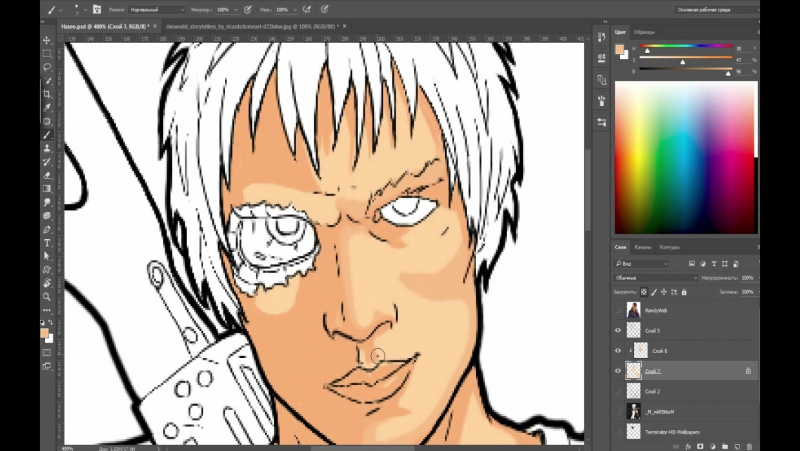Screen dimensions: 800x451
Task: Toggle pressure for opacity in the options bar
Action: point(248,9)
